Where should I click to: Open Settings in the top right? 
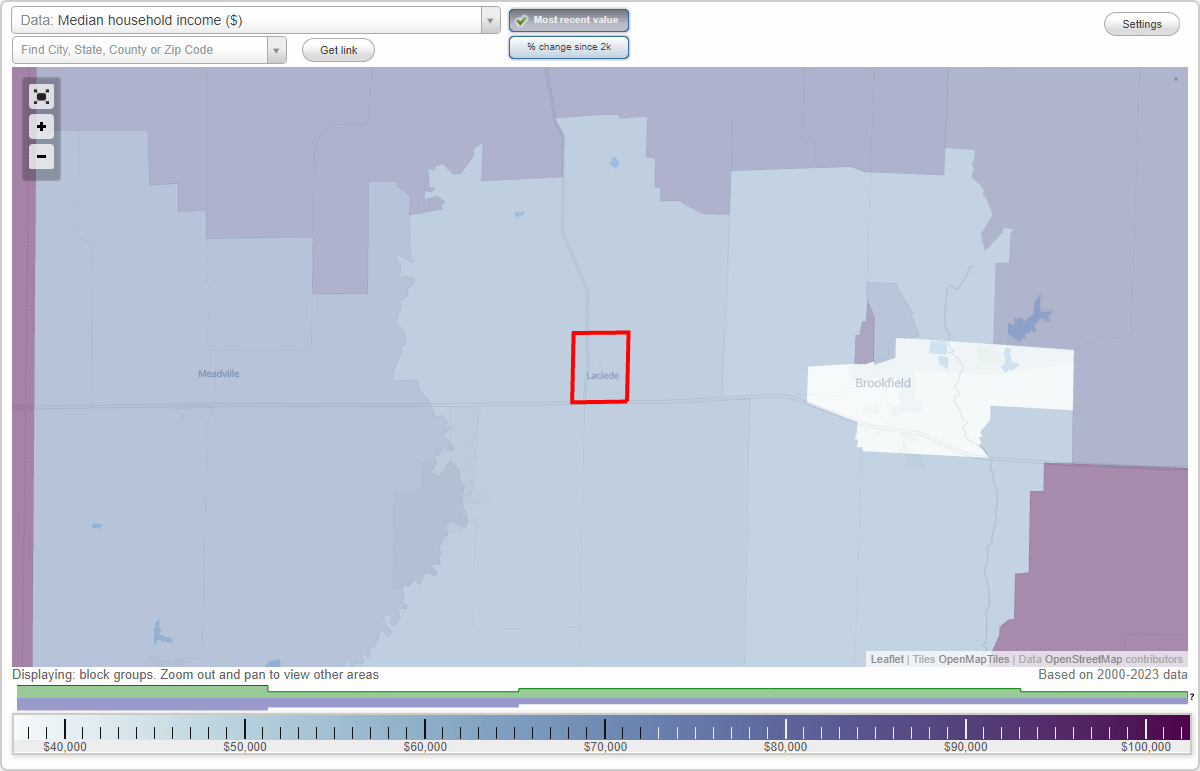coord(1141,23)
